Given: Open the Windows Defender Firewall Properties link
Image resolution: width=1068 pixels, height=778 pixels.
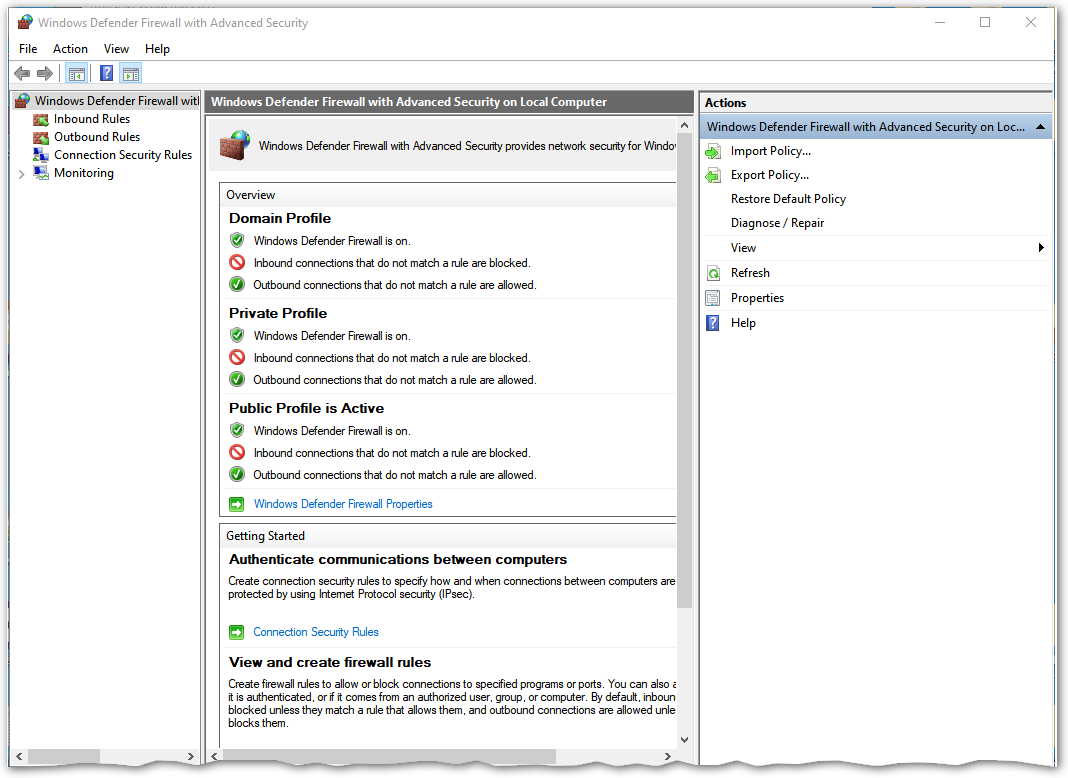Looking at the screenshot, I should point(343,504).
